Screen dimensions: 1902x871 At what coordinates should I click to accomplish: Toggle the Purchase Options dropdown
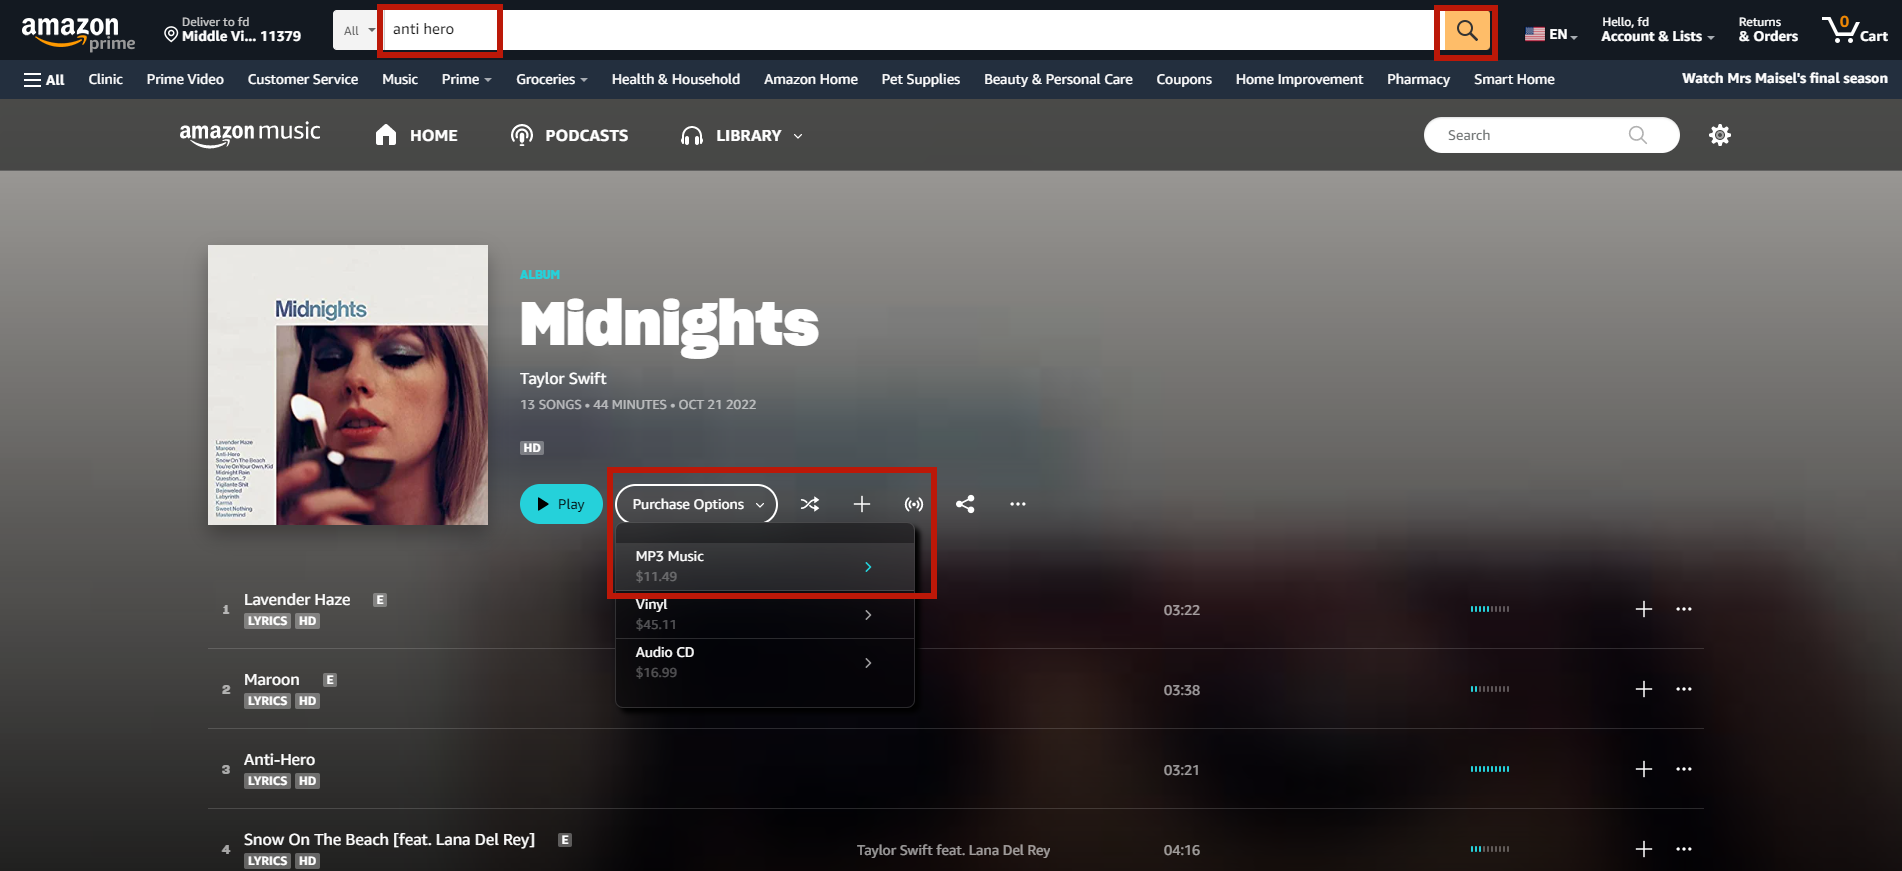tap(696, 504)
